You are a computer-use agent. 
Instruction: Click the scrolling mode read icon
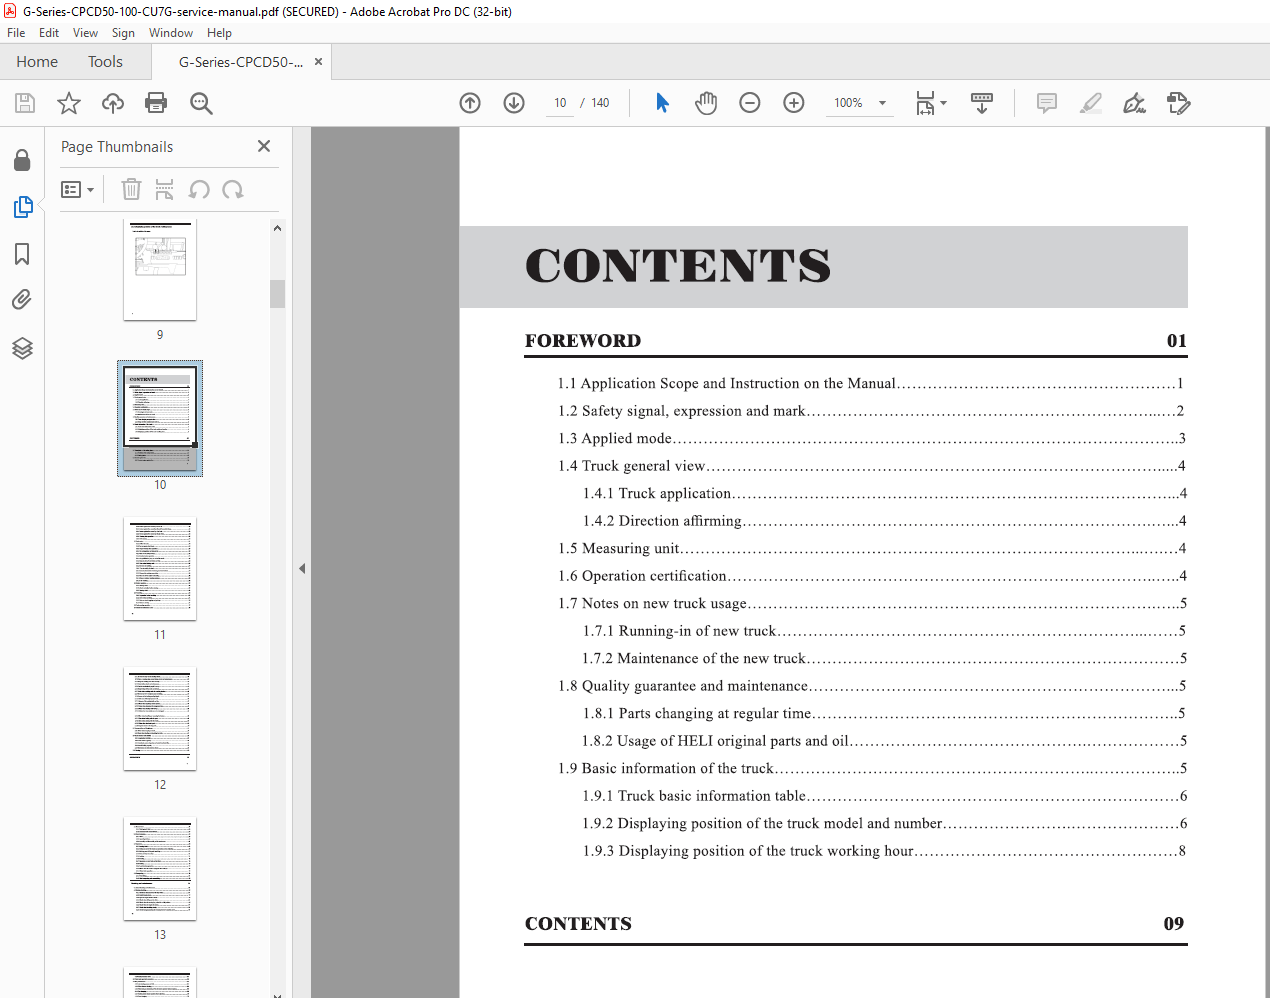coord(982,103)
